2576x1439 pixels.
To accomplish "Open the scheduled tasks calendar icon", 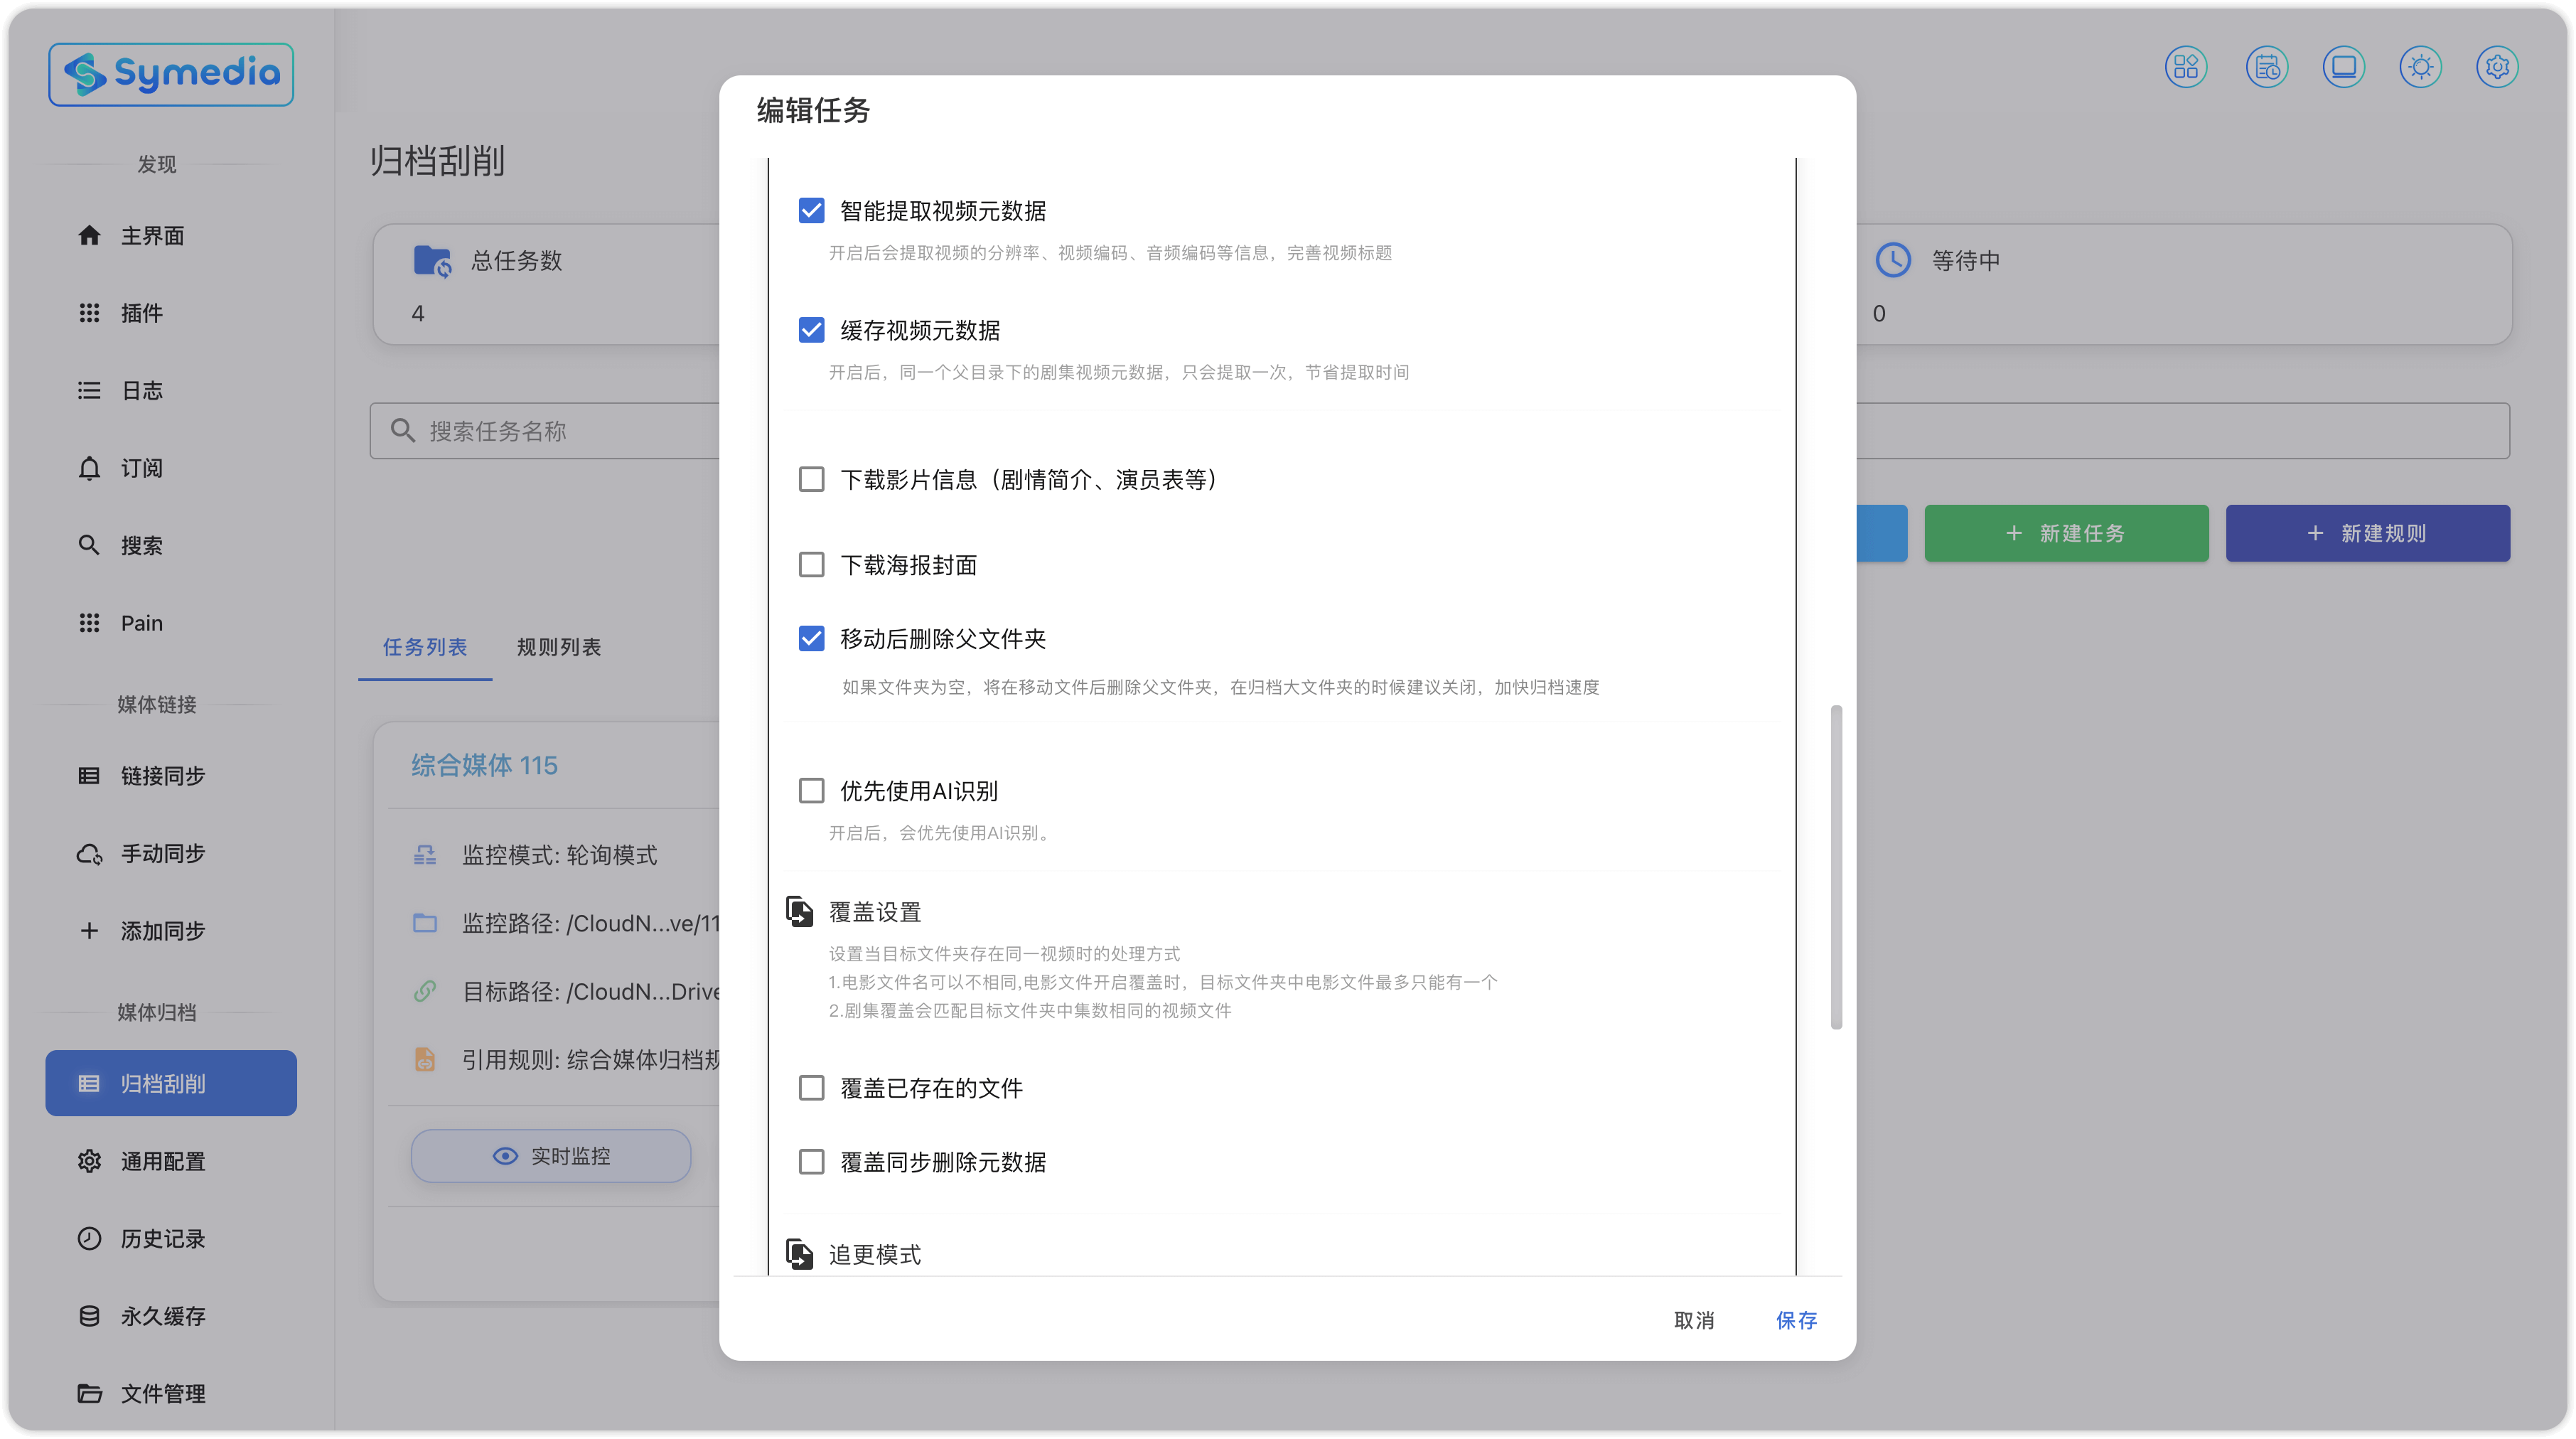I will coord(2266,67).
